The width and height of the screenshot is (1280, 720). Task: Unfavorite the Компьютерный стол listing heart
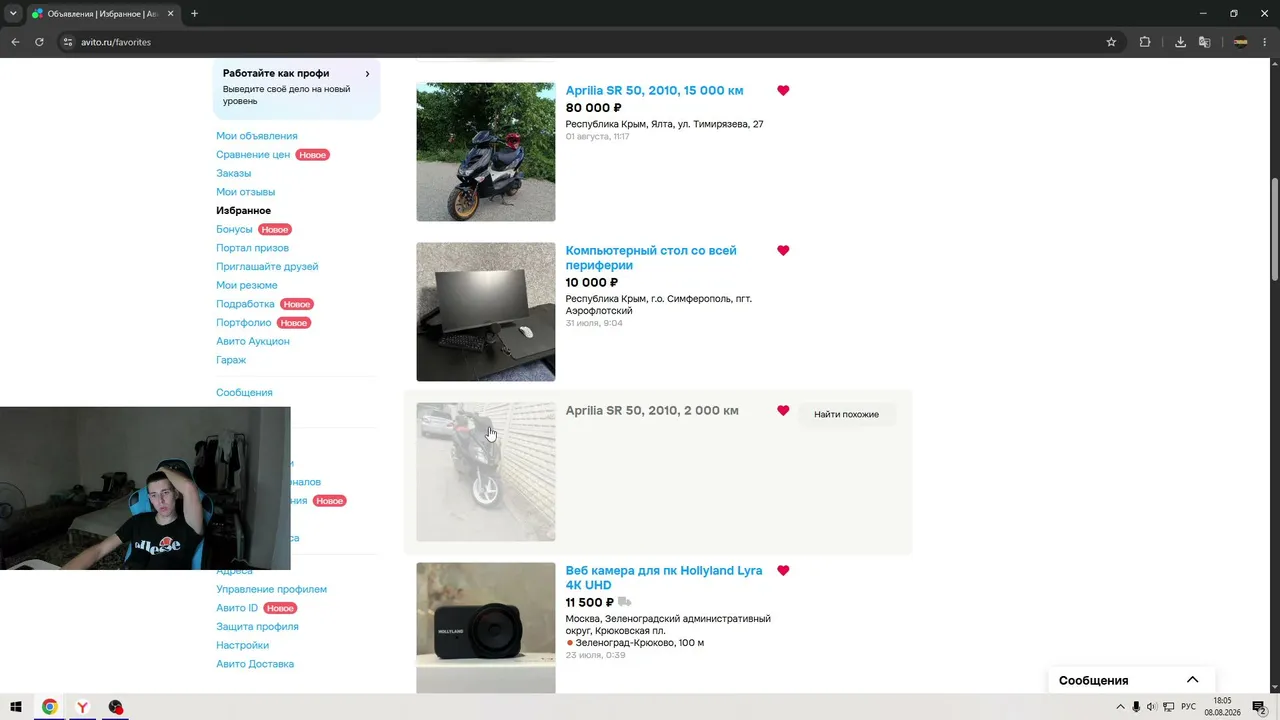(x=783, y=250)
